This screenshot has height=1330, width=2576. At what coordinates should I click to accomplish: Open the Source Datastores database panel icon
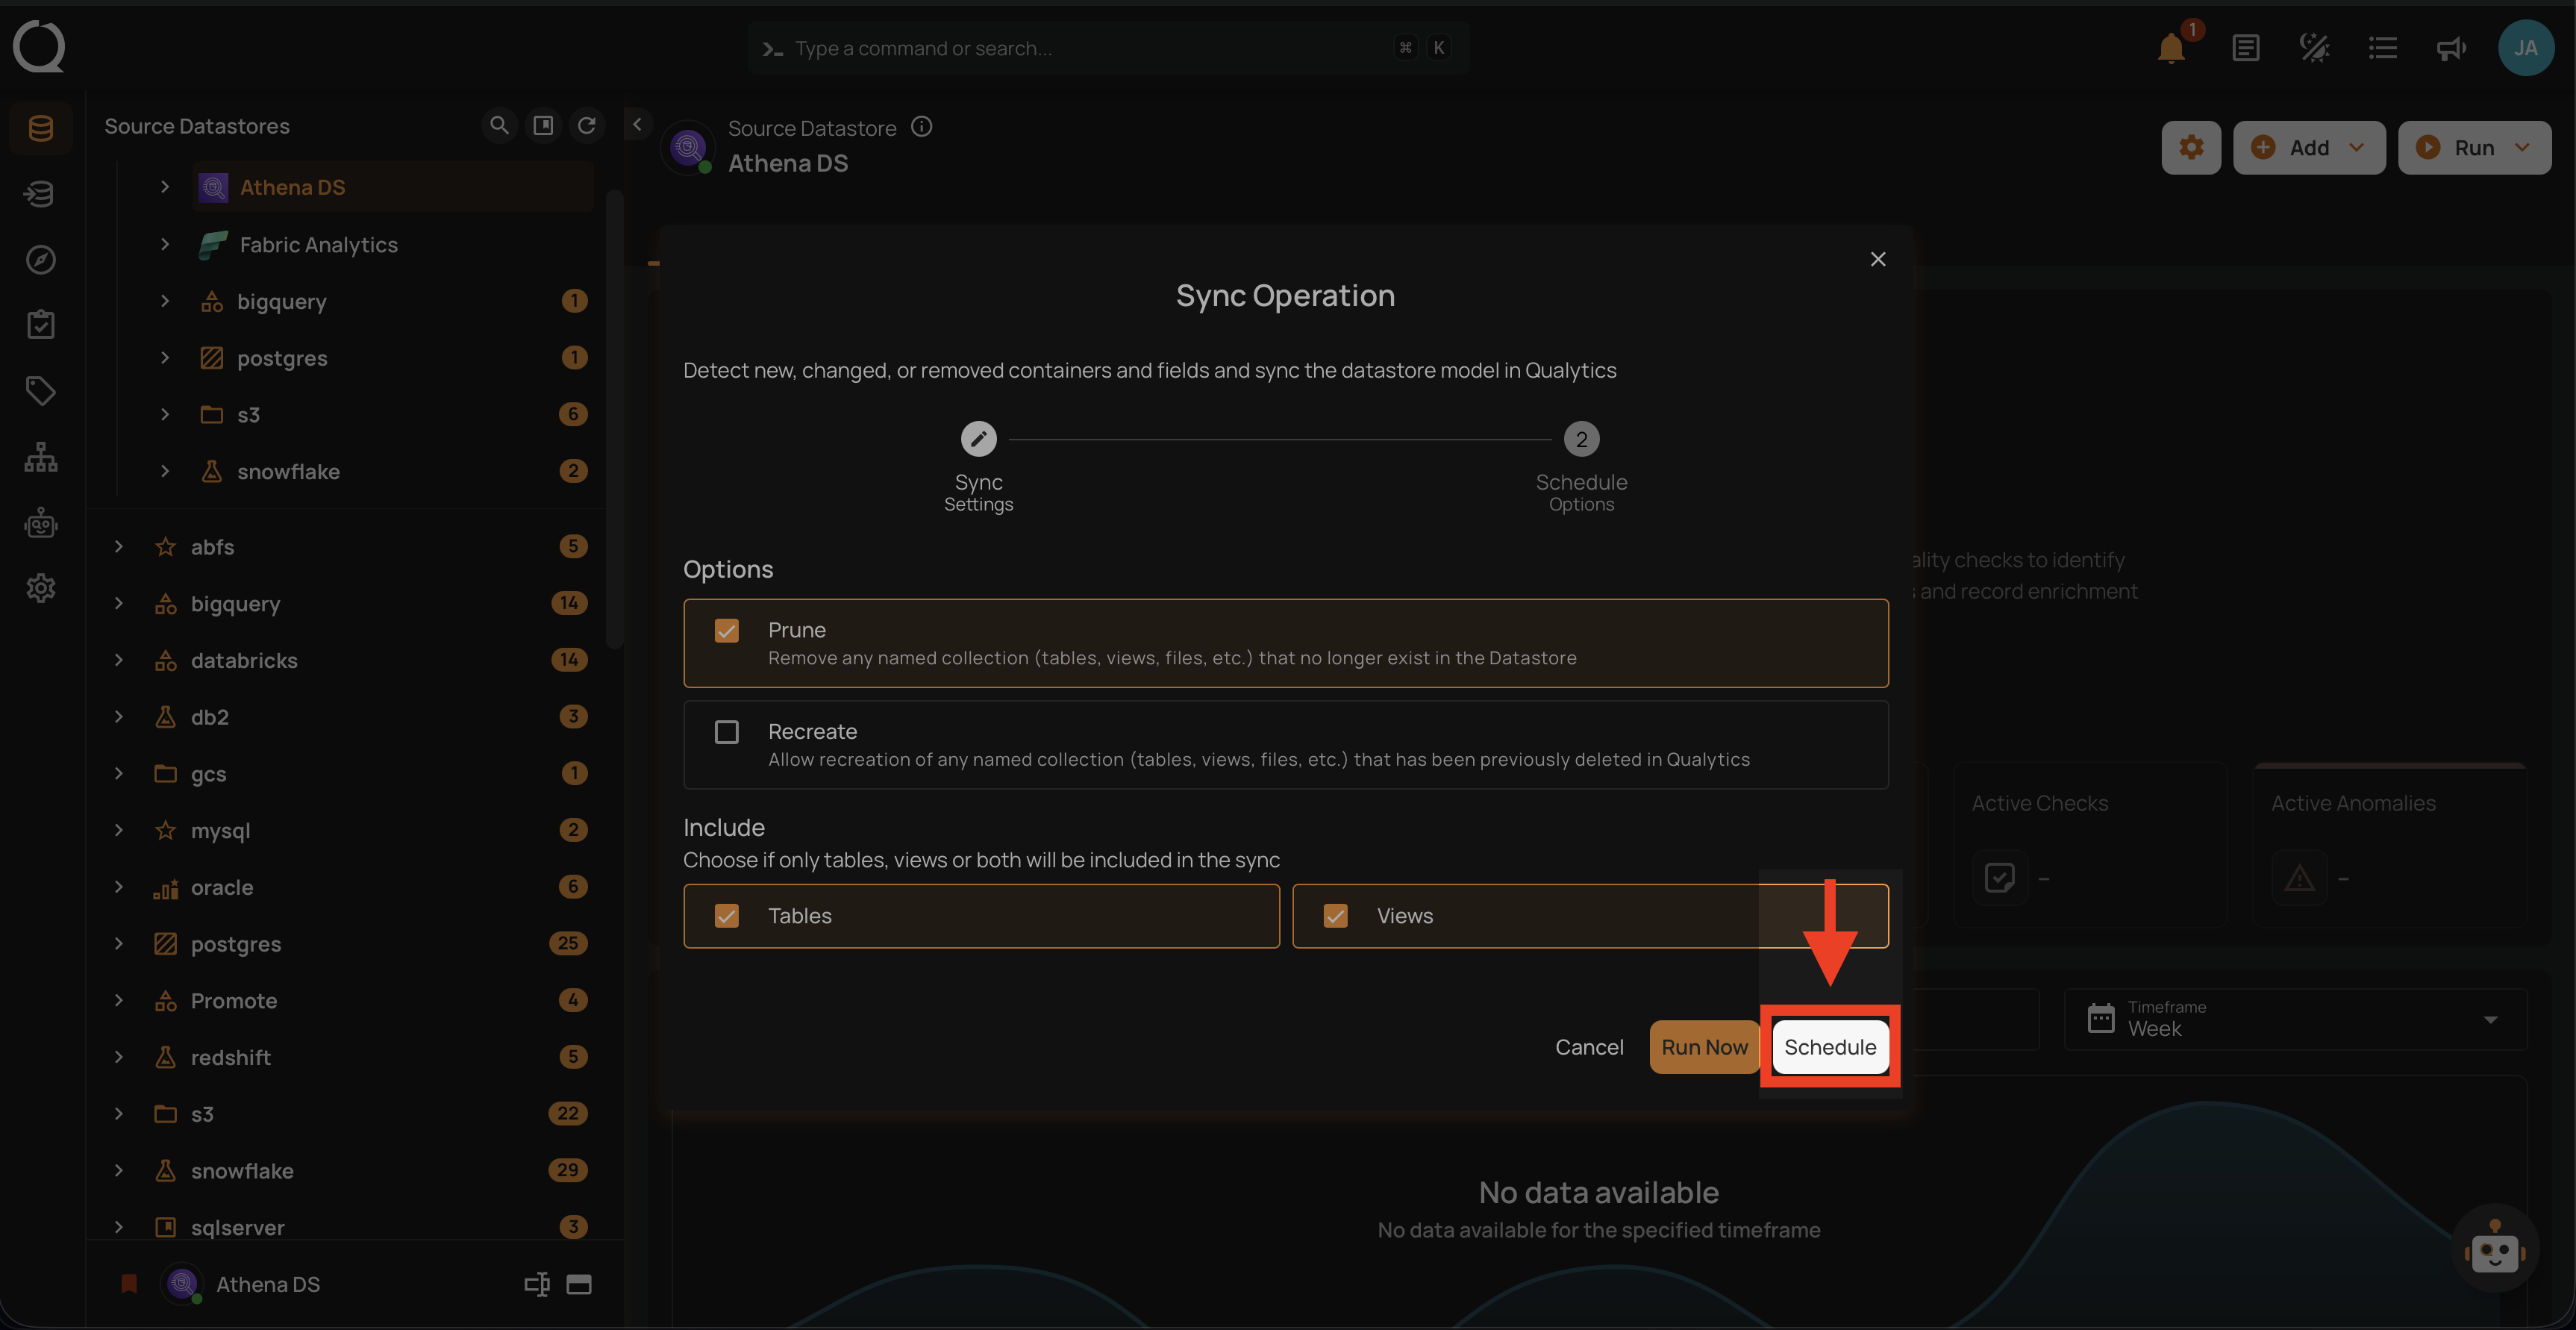click(40, 128)
